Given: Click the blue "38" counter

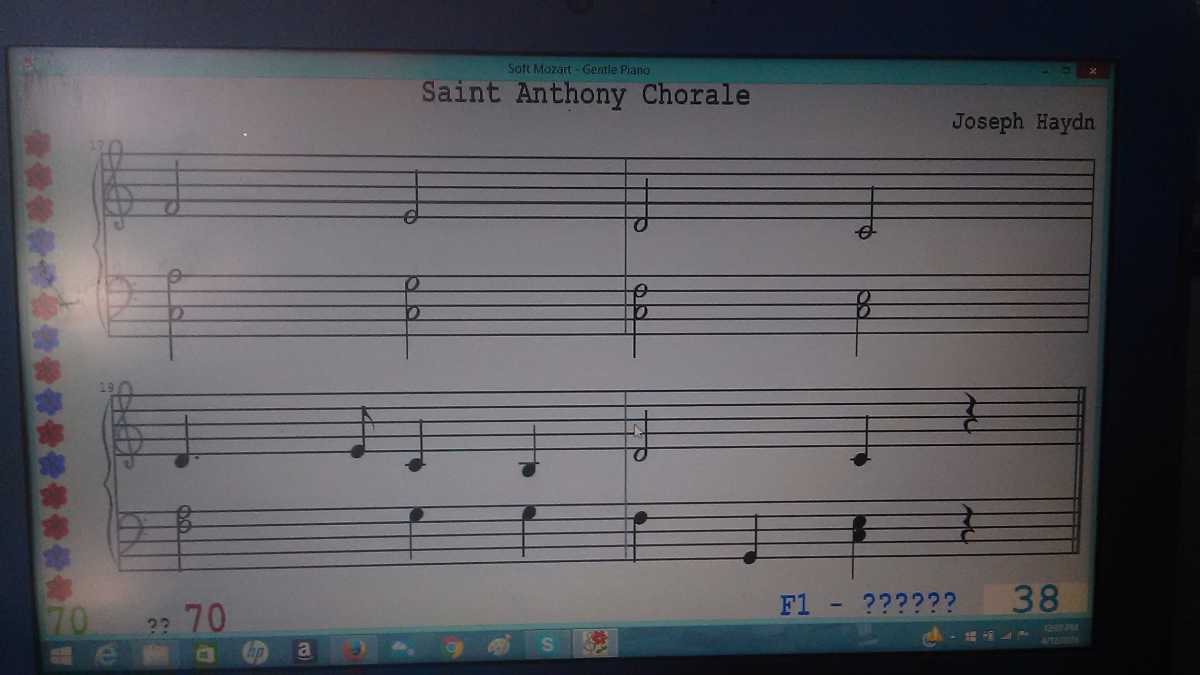Looking at the screenshot, I should point(1035,599).
